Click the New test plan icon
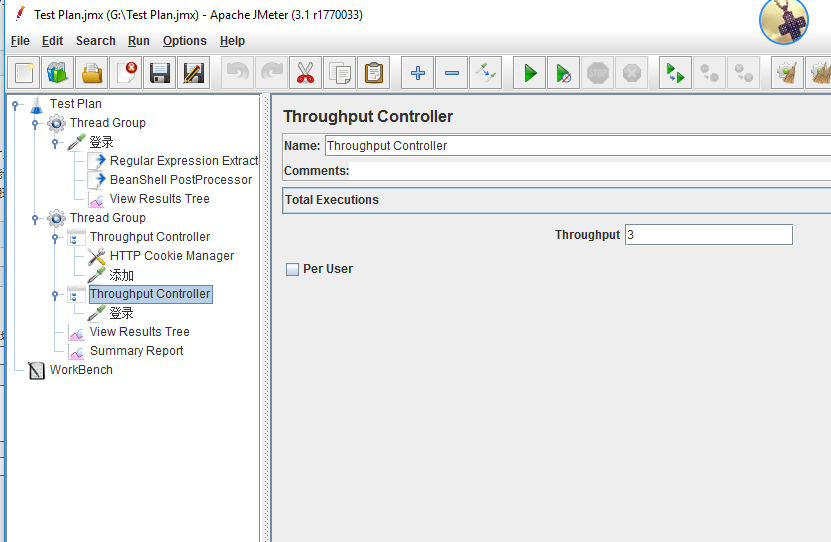The width and height of the screenshot is (831, 542). 24,73
